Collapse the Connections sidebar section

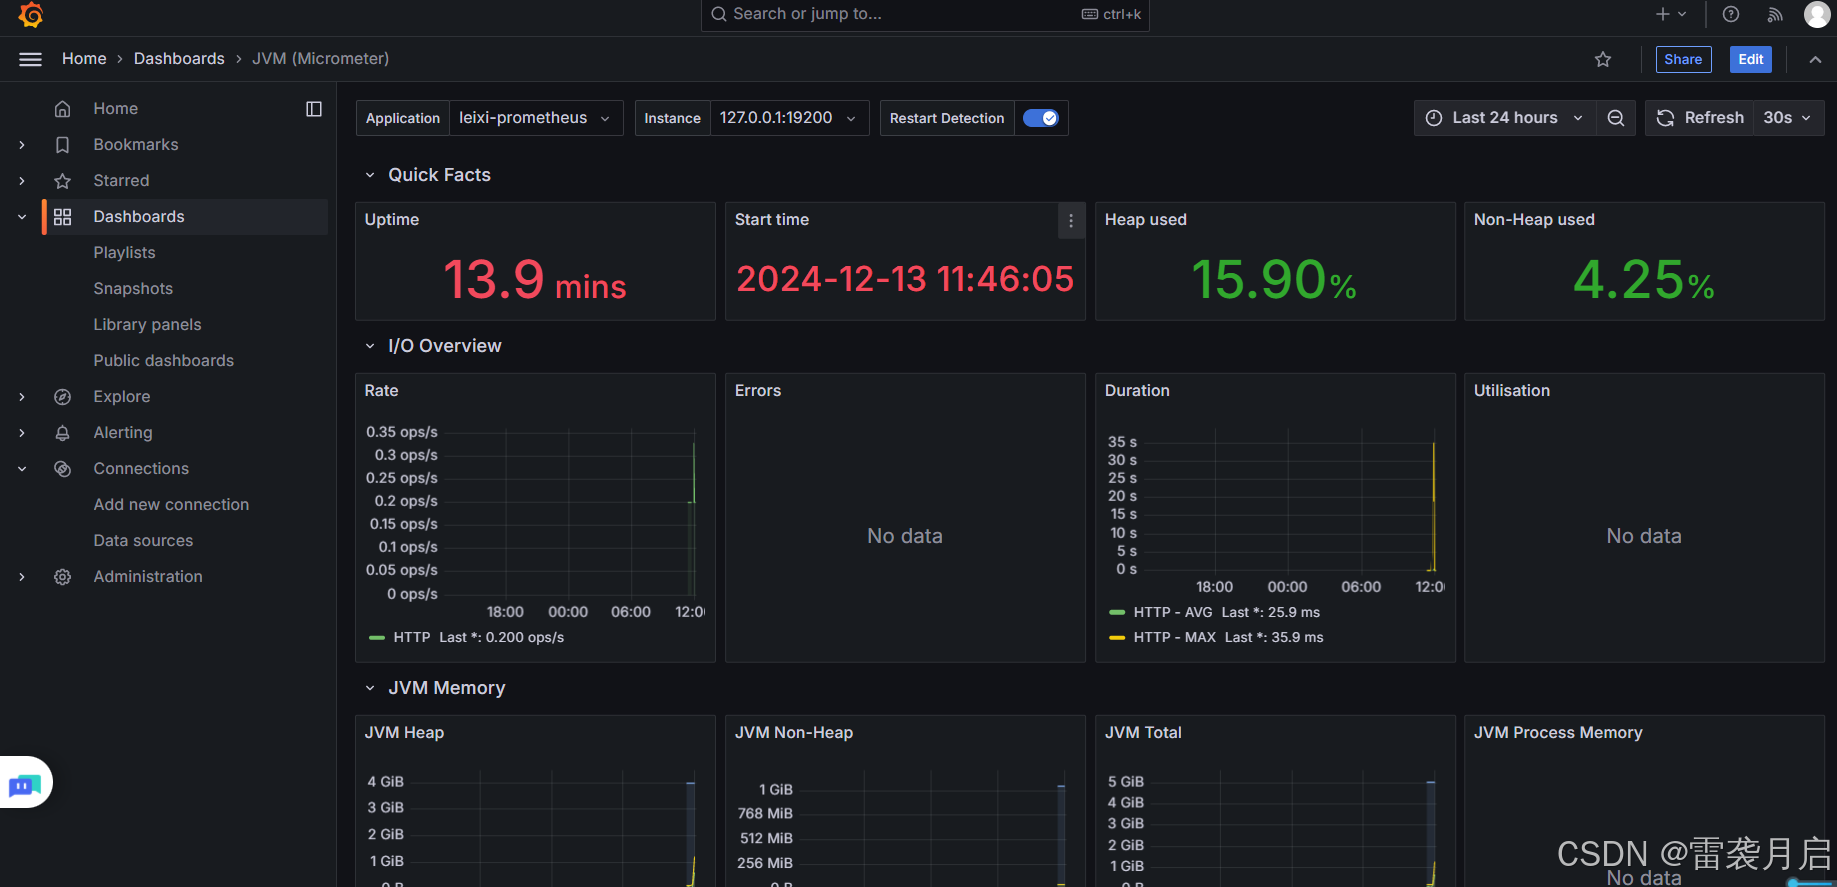click(x=22, y=469)
